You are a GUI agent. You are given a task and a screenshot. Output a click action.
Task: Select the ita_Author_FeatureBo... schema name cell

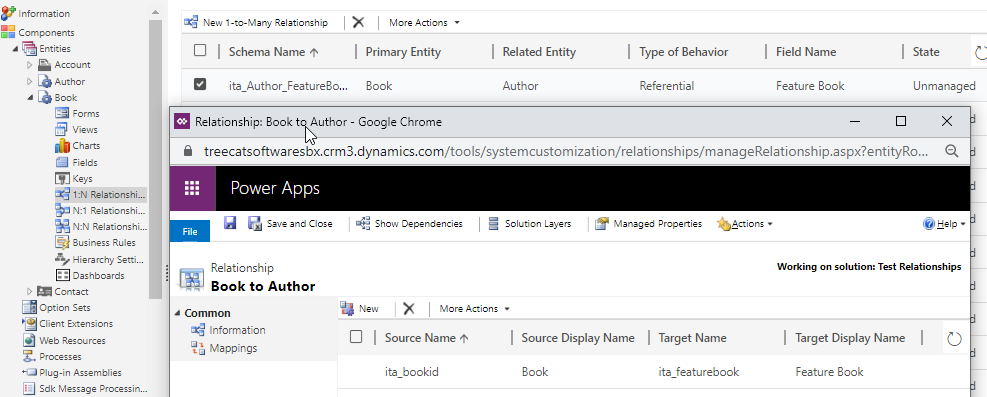coord(288,86)
